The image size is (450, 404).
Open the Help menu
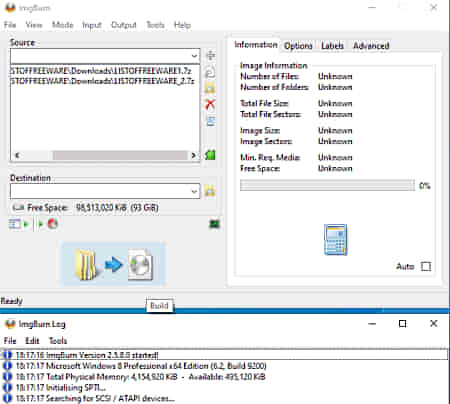pos(182,25)
